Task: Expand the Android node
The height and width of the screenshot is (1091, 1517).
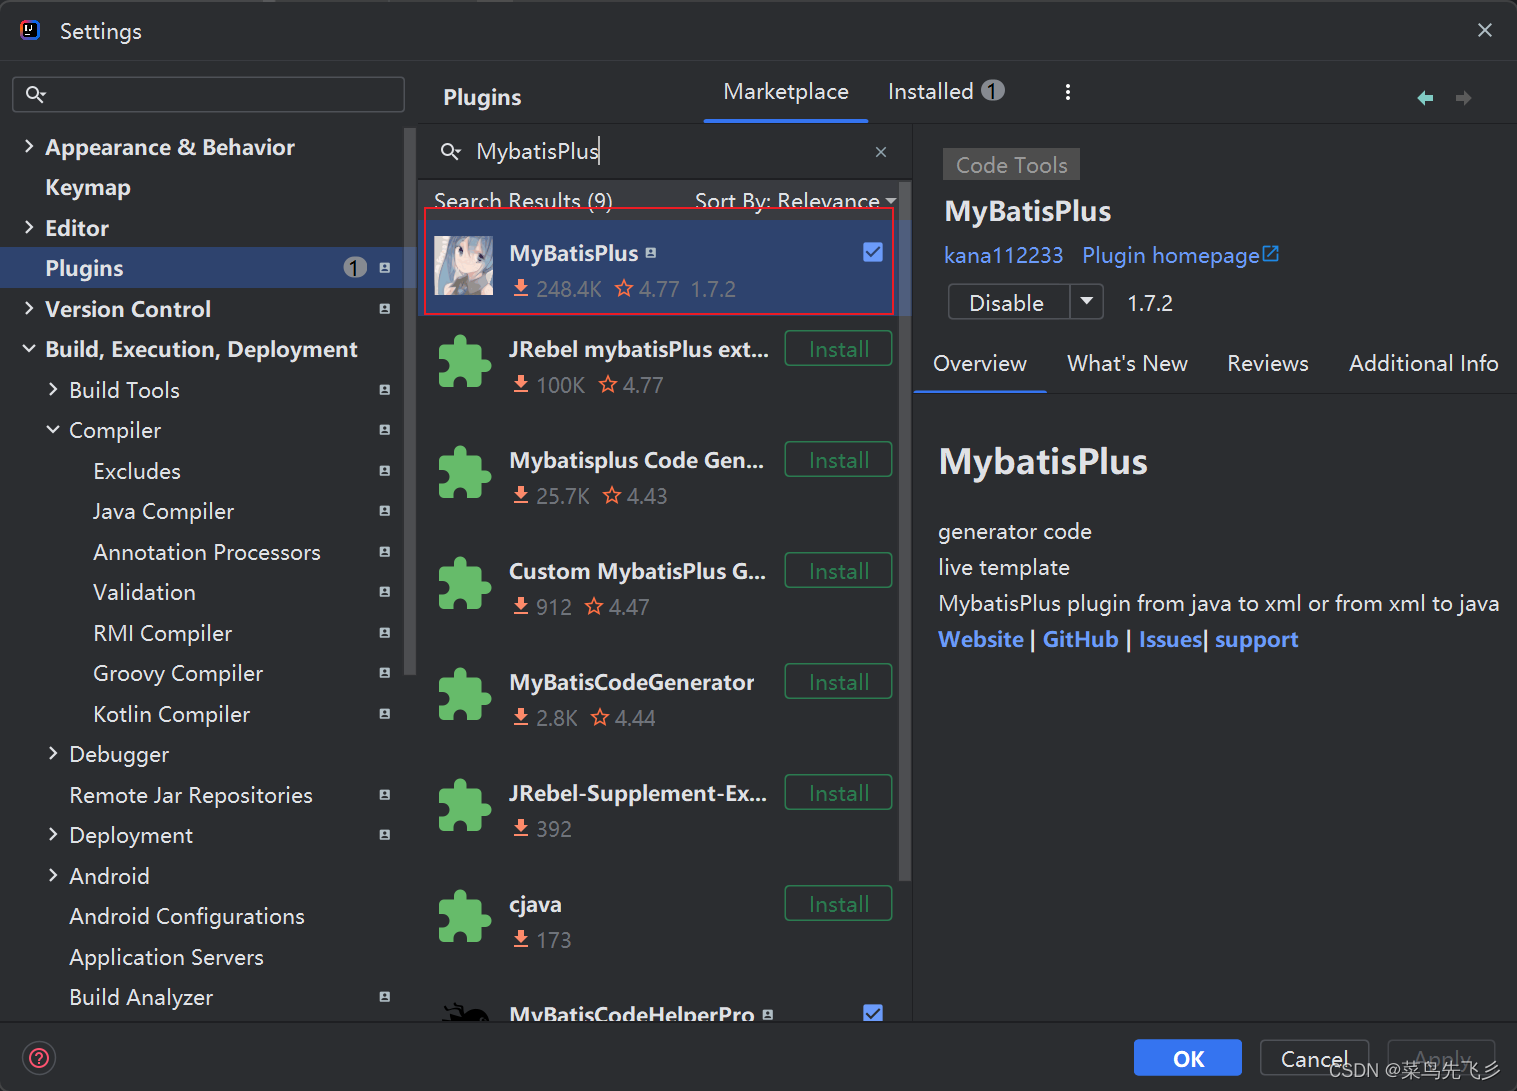Action: point(53,876)
